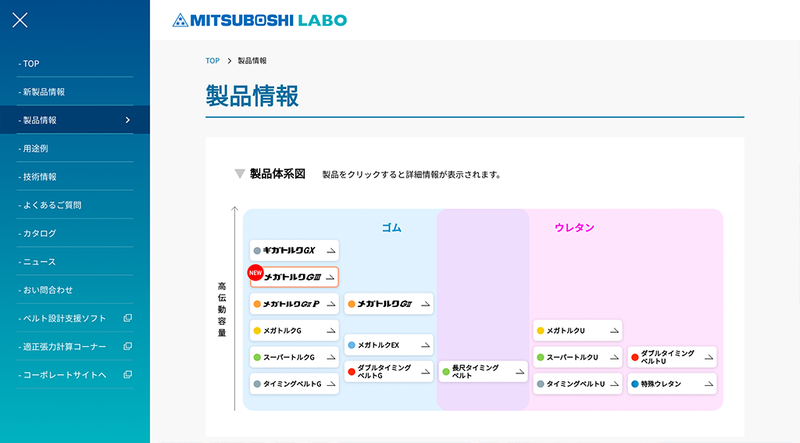Click the arrow on ギガトルクGX
The height and width of the screenshot is (443, 800).
point(331,251)
